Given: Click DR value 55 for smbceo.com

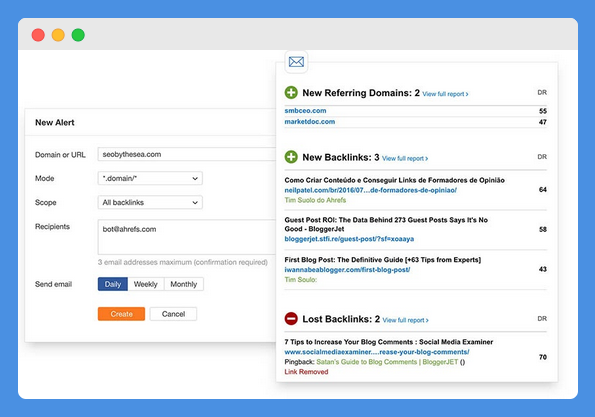Looking at the screenshot, I should click(x=543, y=111).
